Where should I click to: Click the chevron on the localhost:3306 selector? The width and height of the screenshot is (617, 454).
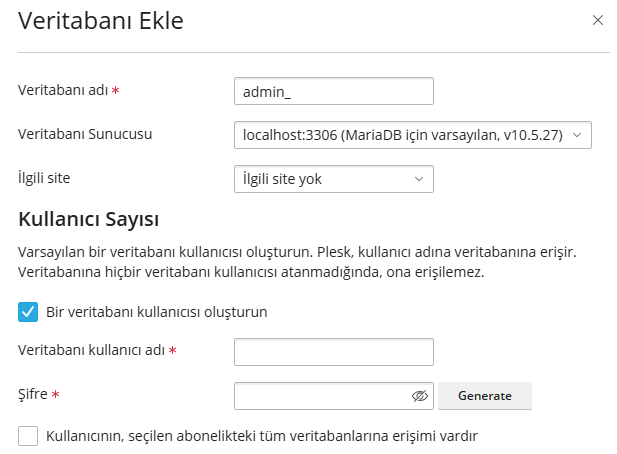577,135
